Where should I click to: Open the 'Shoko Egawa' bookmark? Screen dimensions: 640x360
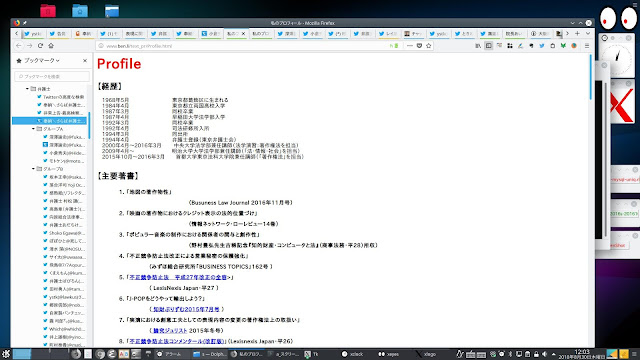coord(64,233)
